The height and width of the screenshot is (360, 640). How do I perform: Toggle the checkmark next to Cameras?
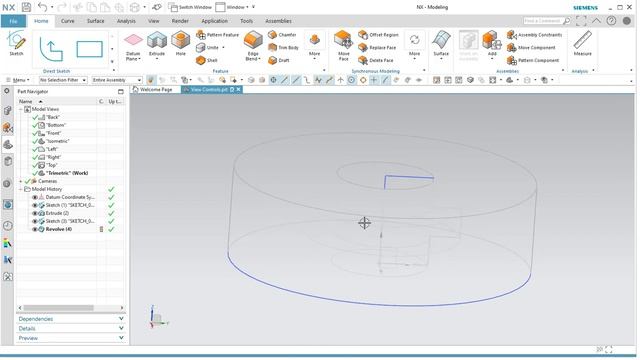tap(28, 181)
